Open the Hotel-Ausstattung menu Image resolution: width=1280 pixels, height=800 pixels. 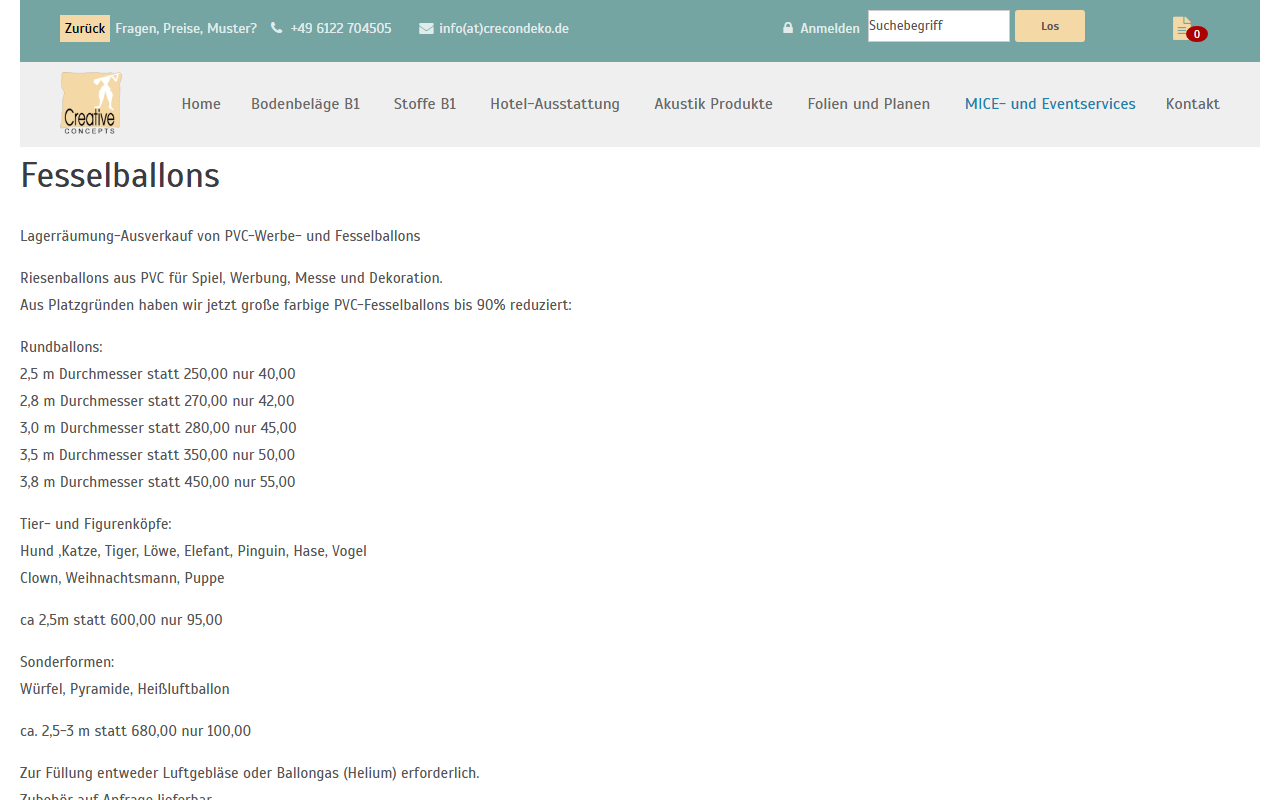pos(555,104)
